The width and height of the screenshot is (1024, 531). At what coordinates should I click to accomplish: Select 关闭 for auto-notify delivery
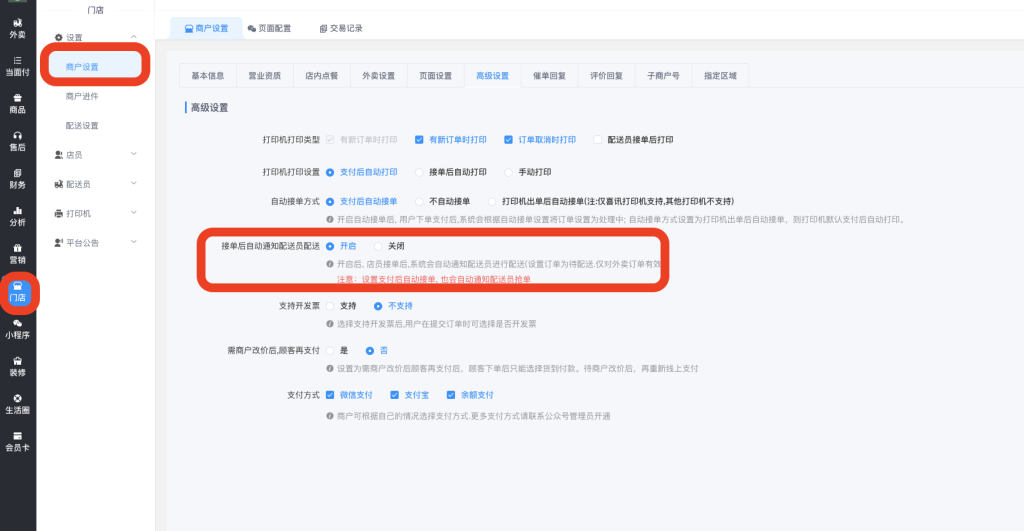coord(378,246)
